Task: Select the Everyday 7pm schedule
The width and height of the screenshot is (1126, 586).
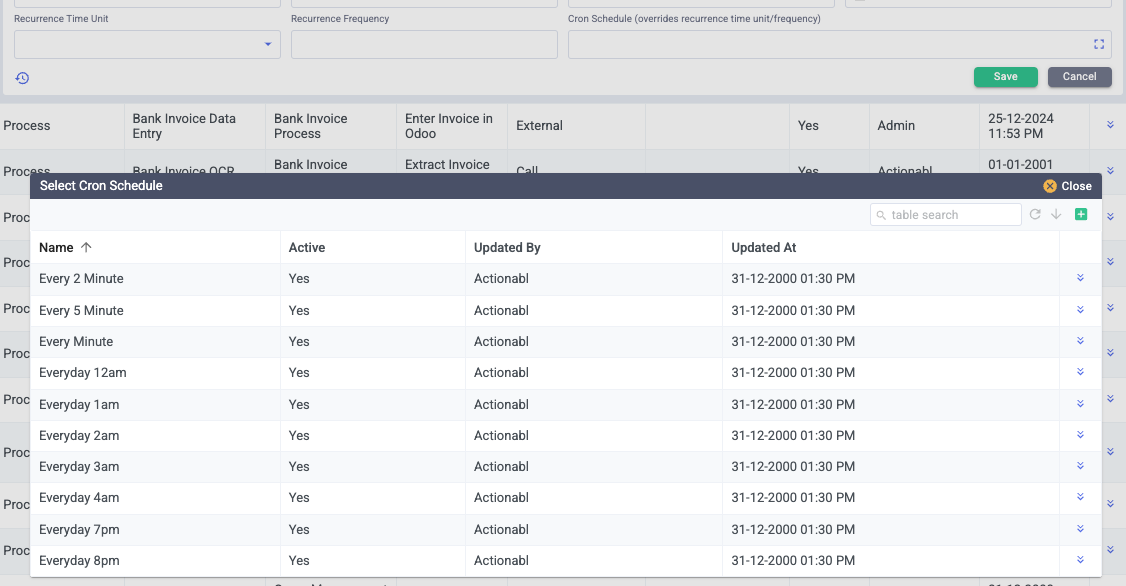Action: point(79,529)
